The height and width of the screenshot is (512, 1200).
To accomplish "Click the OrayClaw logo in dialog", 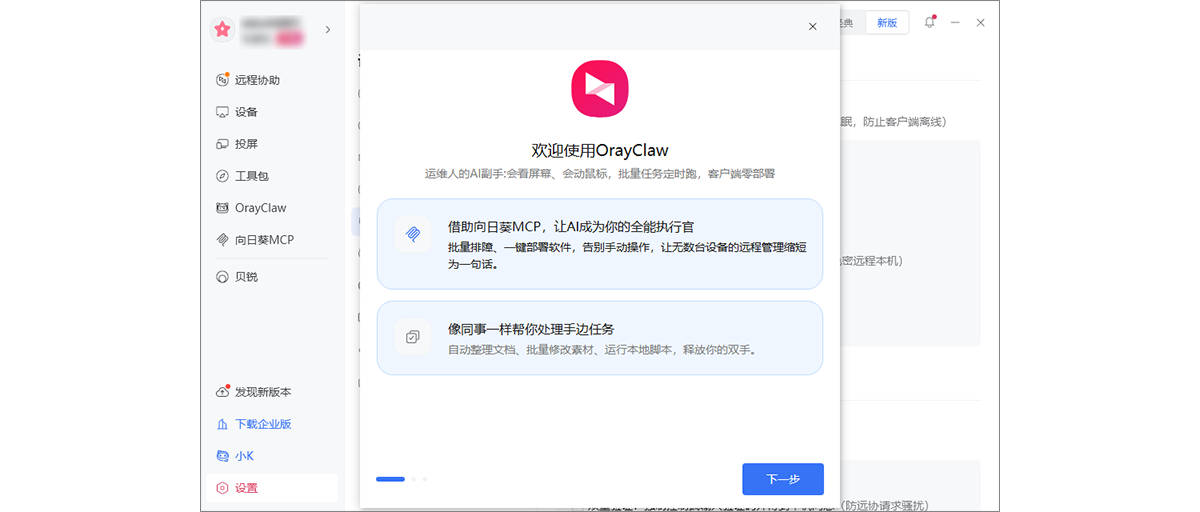I will (600, 89).
